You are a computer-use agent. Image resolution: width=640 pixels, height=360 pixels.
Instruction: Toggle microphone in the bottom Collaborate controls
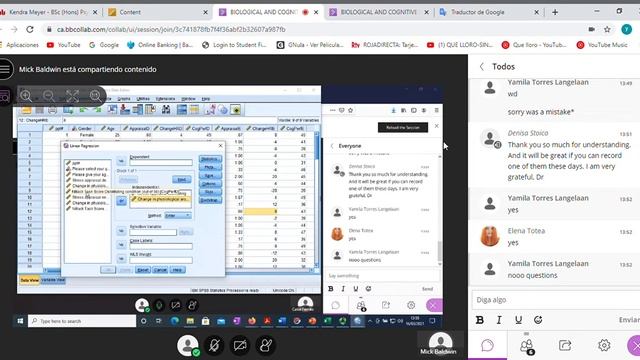(214, 345)
